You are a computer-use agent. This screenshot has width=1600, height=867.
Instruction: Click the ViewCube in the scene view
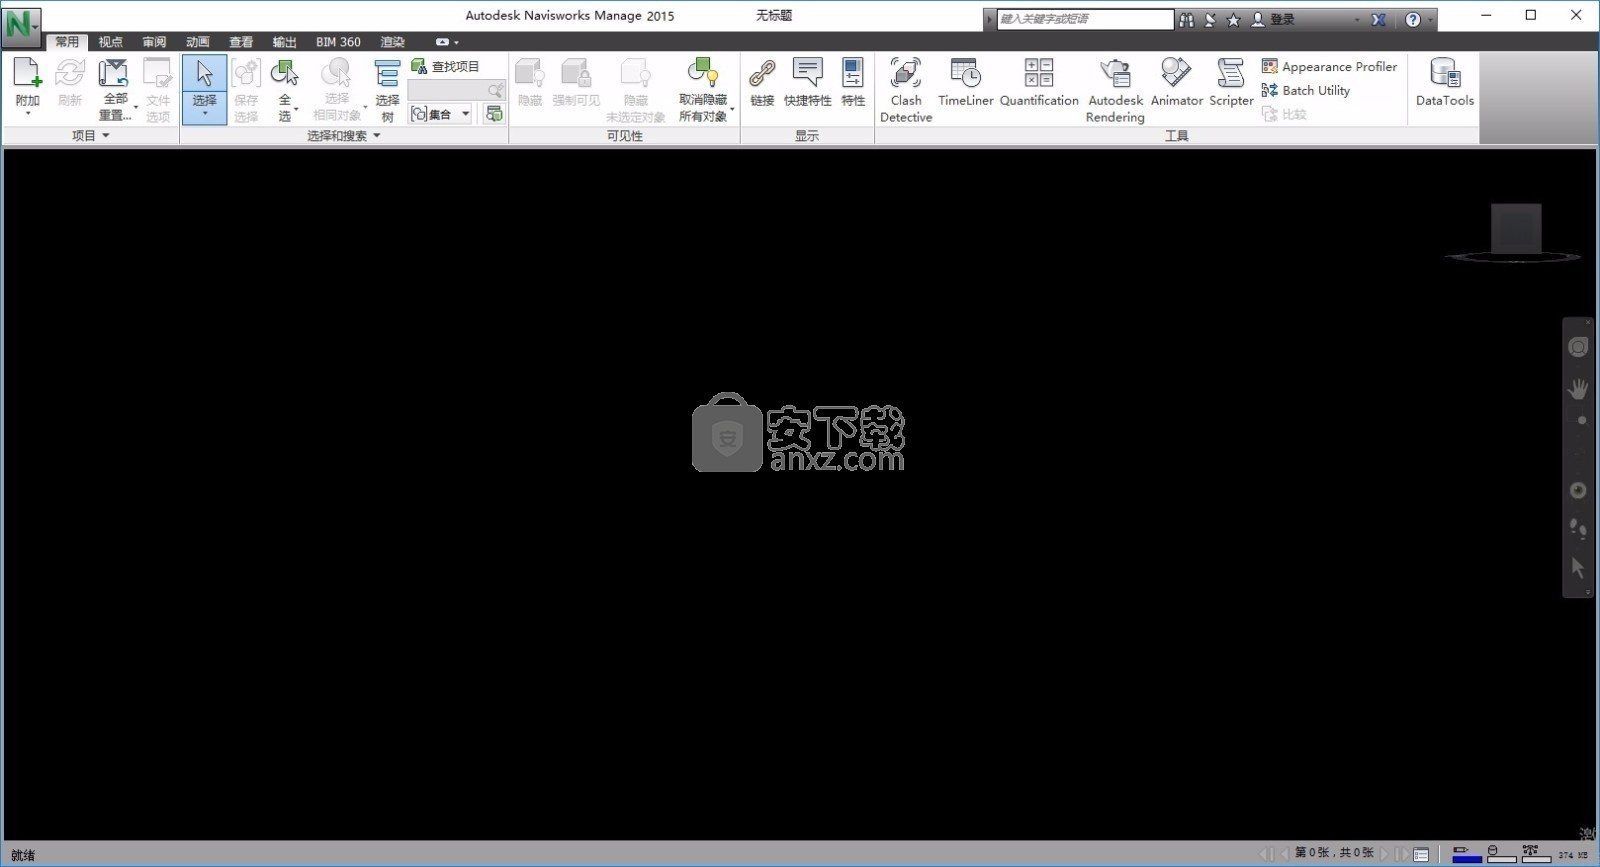(x=1515, y=231)
